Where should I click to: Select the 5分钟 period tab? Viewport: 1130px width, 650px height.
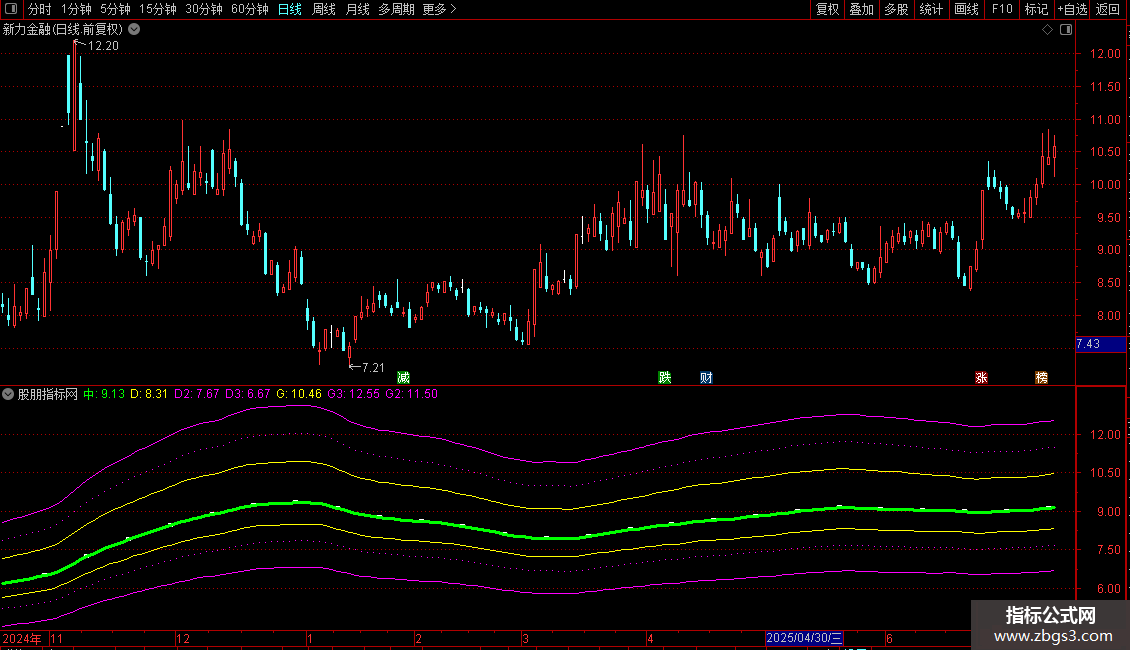coord(115,9)
